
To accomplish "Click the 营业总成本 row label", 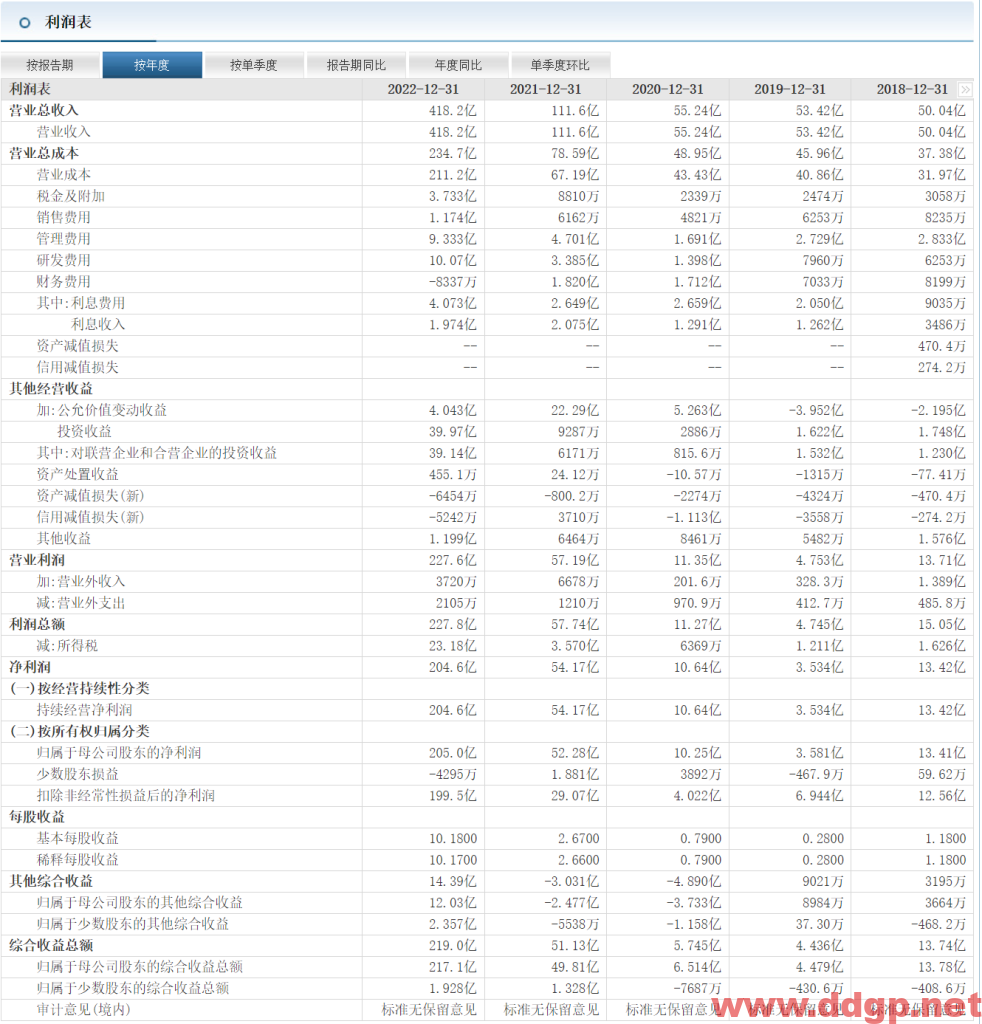I will (44, 153).
